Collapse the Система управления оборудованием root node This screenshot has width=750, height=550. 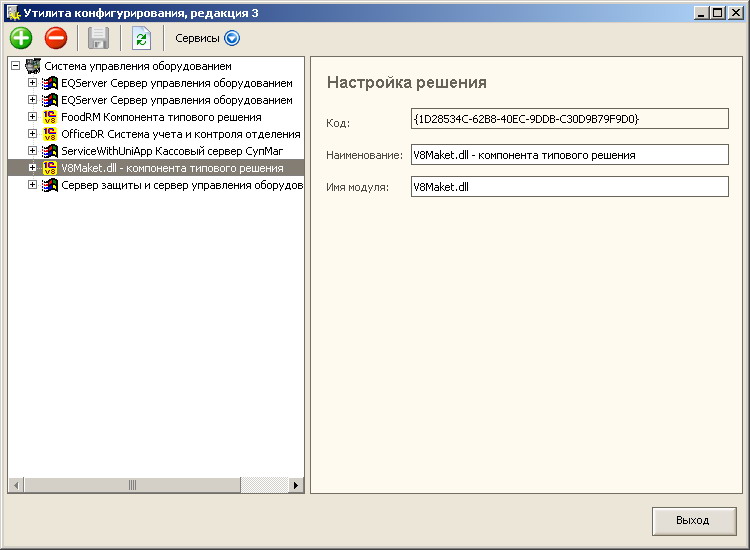(x=15, y=66)
